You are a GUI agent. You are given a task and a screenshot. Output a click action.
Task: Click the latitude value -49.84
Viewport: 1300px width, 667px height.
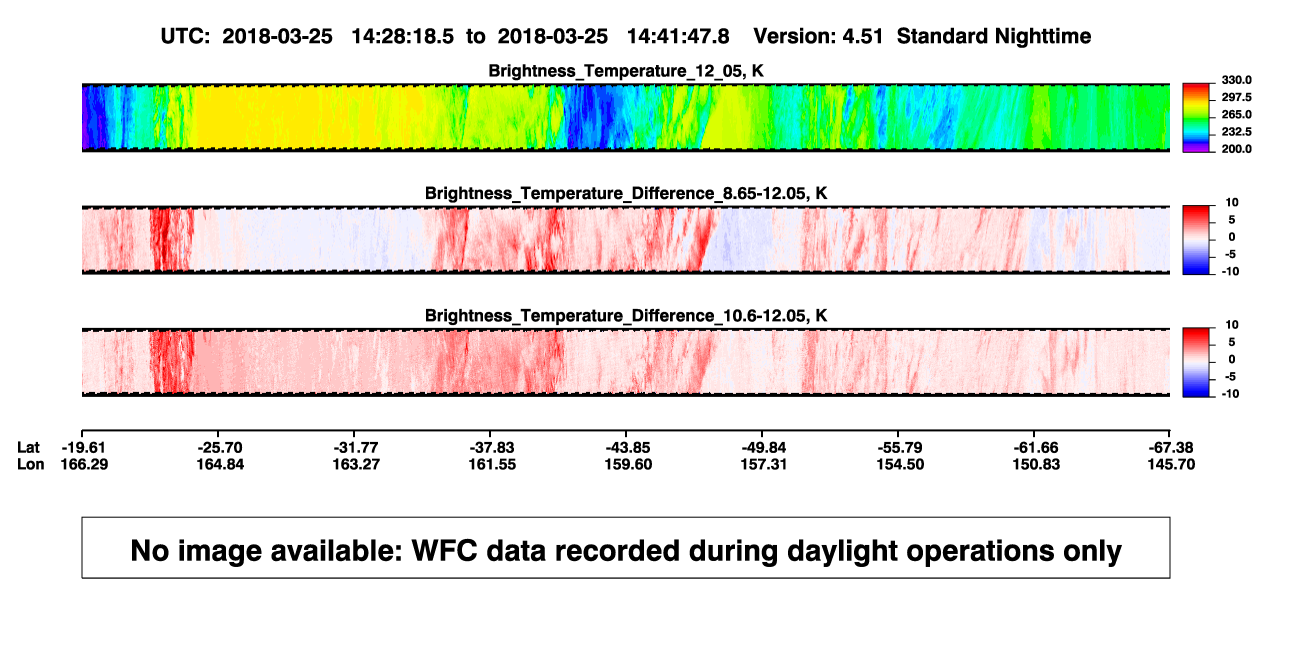coord(762,447)
